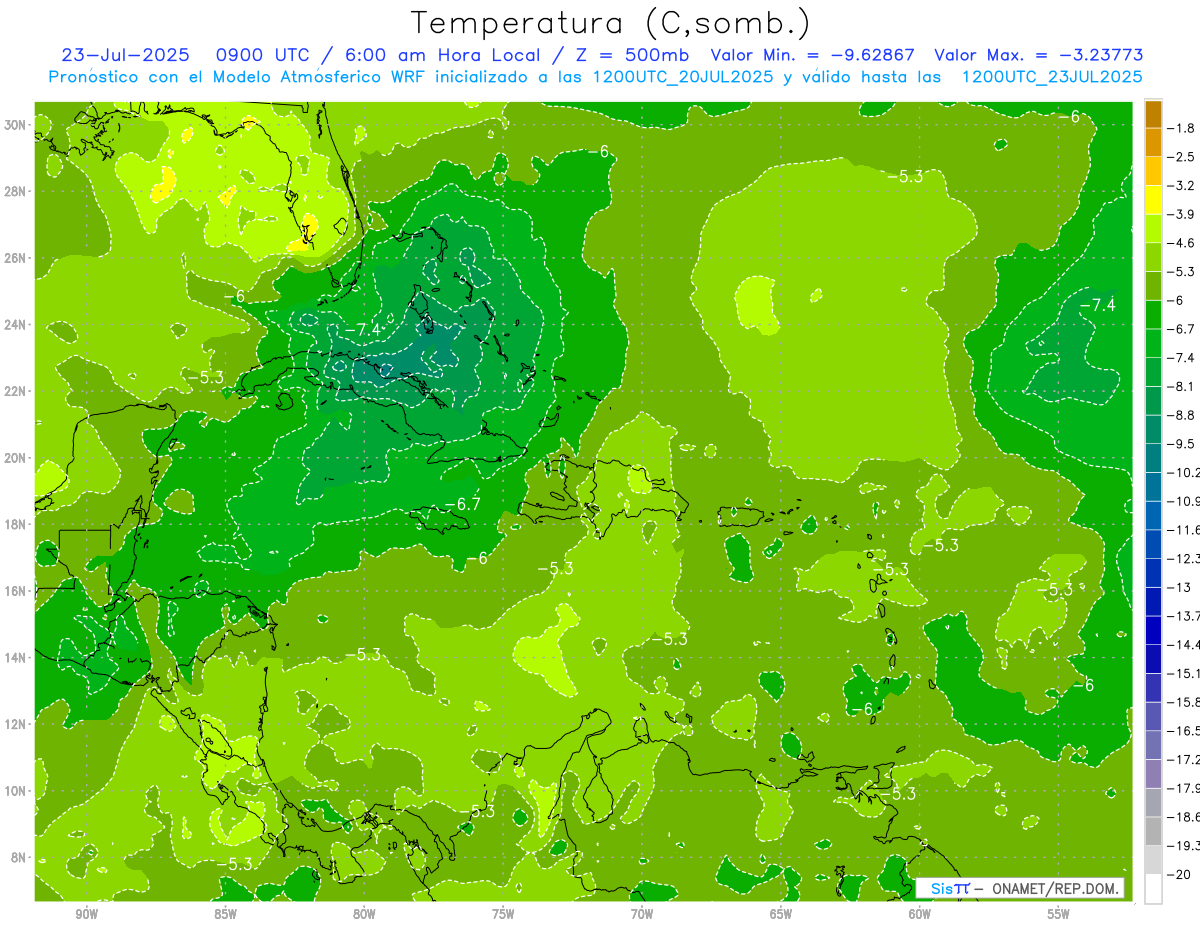Viewport: 1200px width, 927px height.
Task: Pick the legend swatch between -4.6 and -5.3
Action: pos(1153,257)
